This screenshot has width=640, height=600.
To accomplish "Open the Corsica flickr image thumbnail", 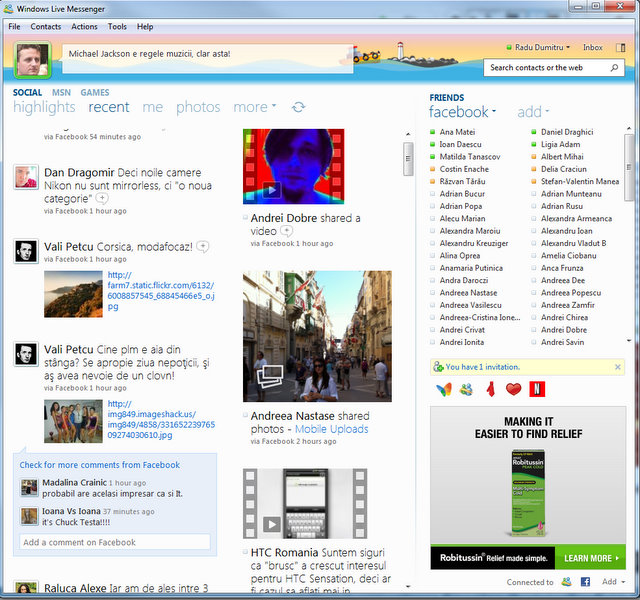I will [x=73, y=294].
